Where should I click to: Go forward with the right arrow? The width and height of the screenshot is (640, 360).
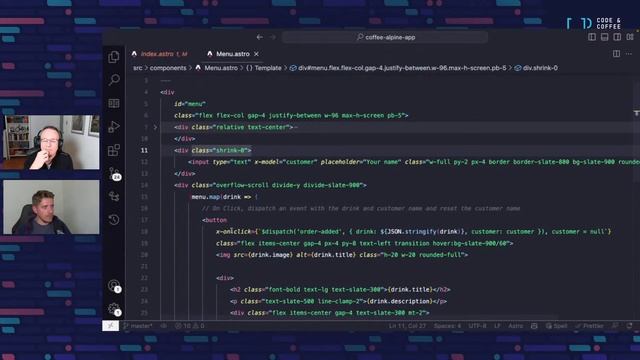(x=272, y=37)
